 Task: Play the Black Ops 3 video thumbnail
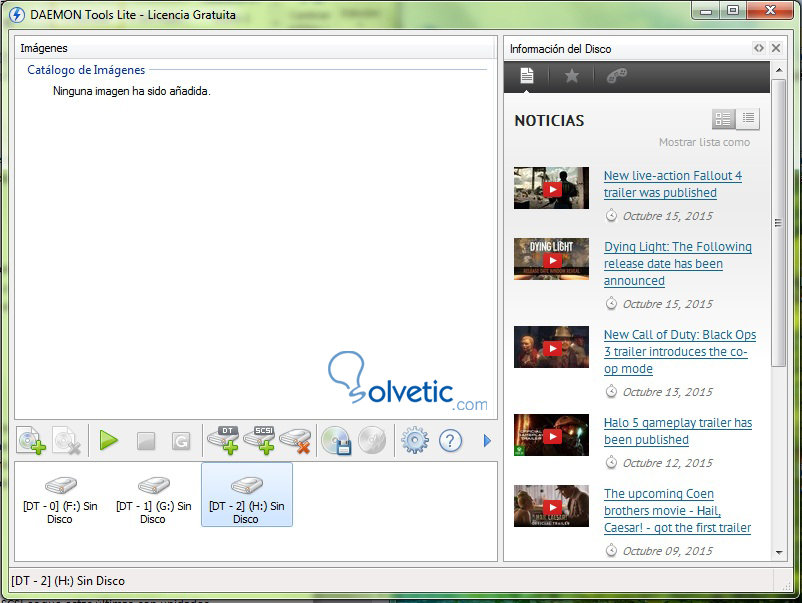tap(551, 347)
